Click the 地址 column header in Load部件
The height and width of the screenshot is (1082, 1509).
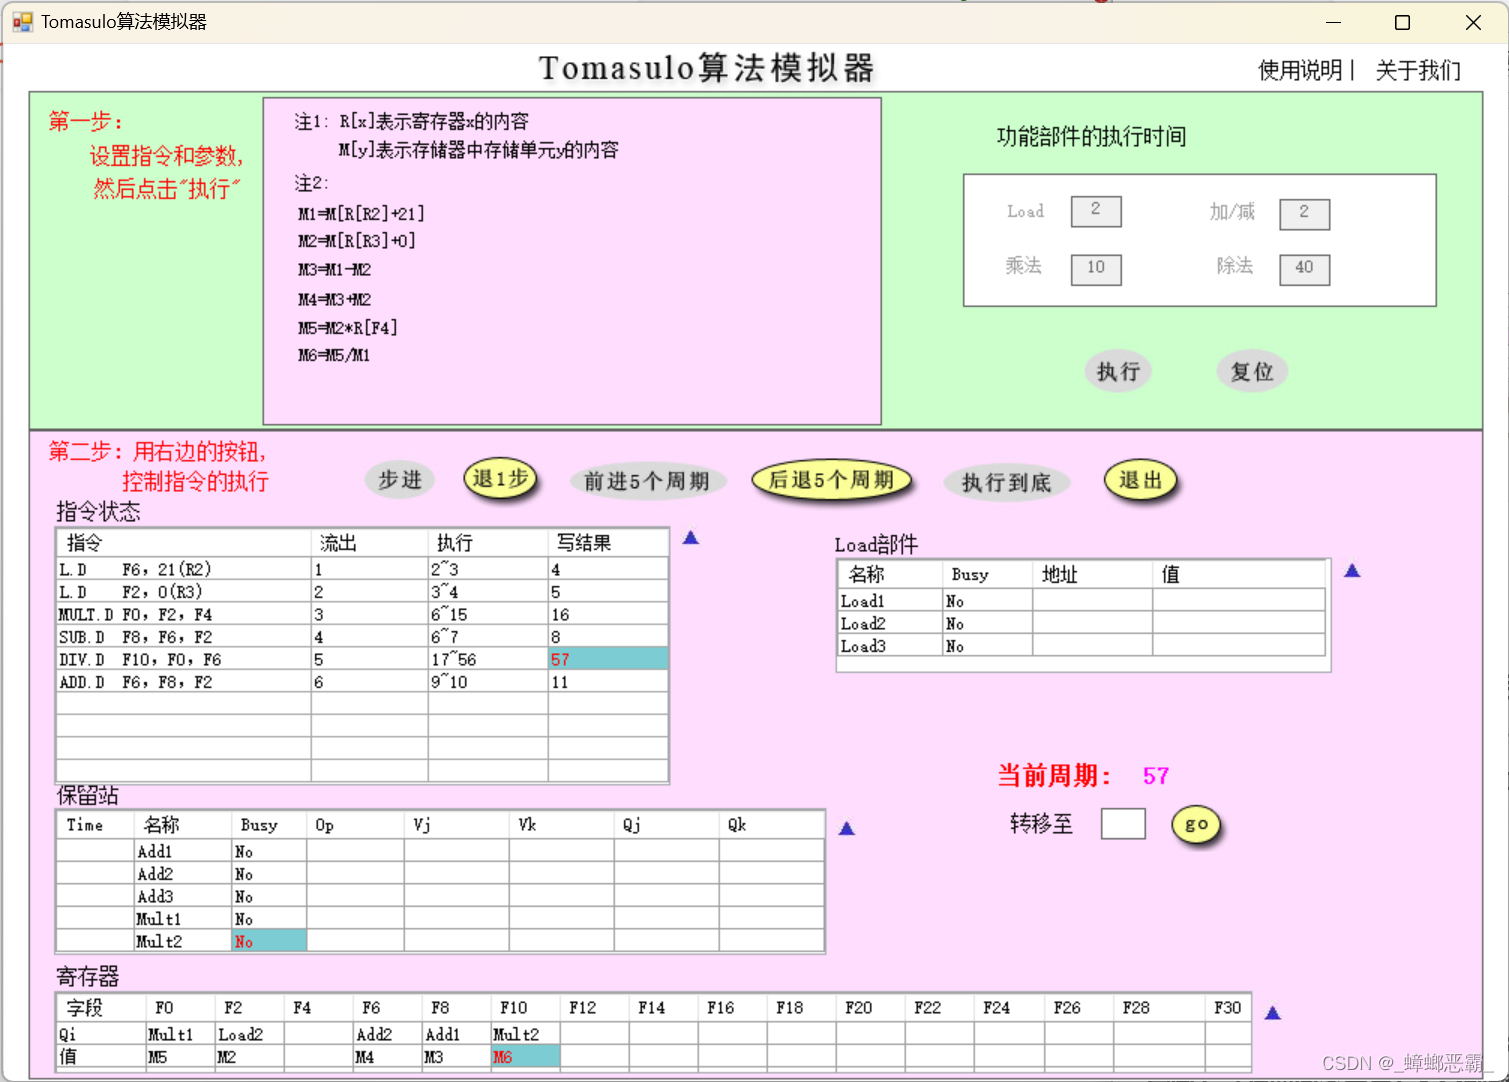pos(1092,574)
